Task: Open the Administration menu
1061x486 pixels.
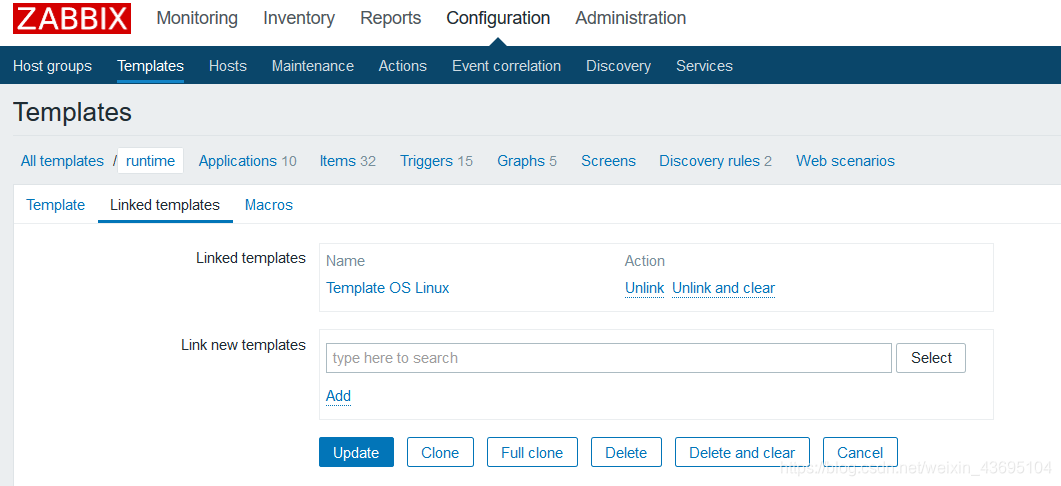Action: point(631,18)
